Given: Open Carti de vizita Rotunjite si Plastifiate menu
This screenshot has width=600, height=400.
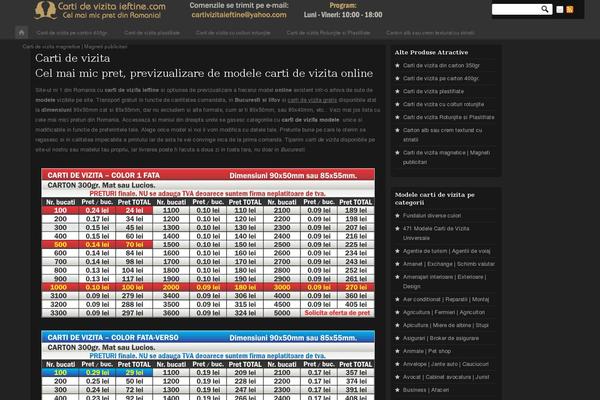Looking at the screenshot, I should point(328,33).
